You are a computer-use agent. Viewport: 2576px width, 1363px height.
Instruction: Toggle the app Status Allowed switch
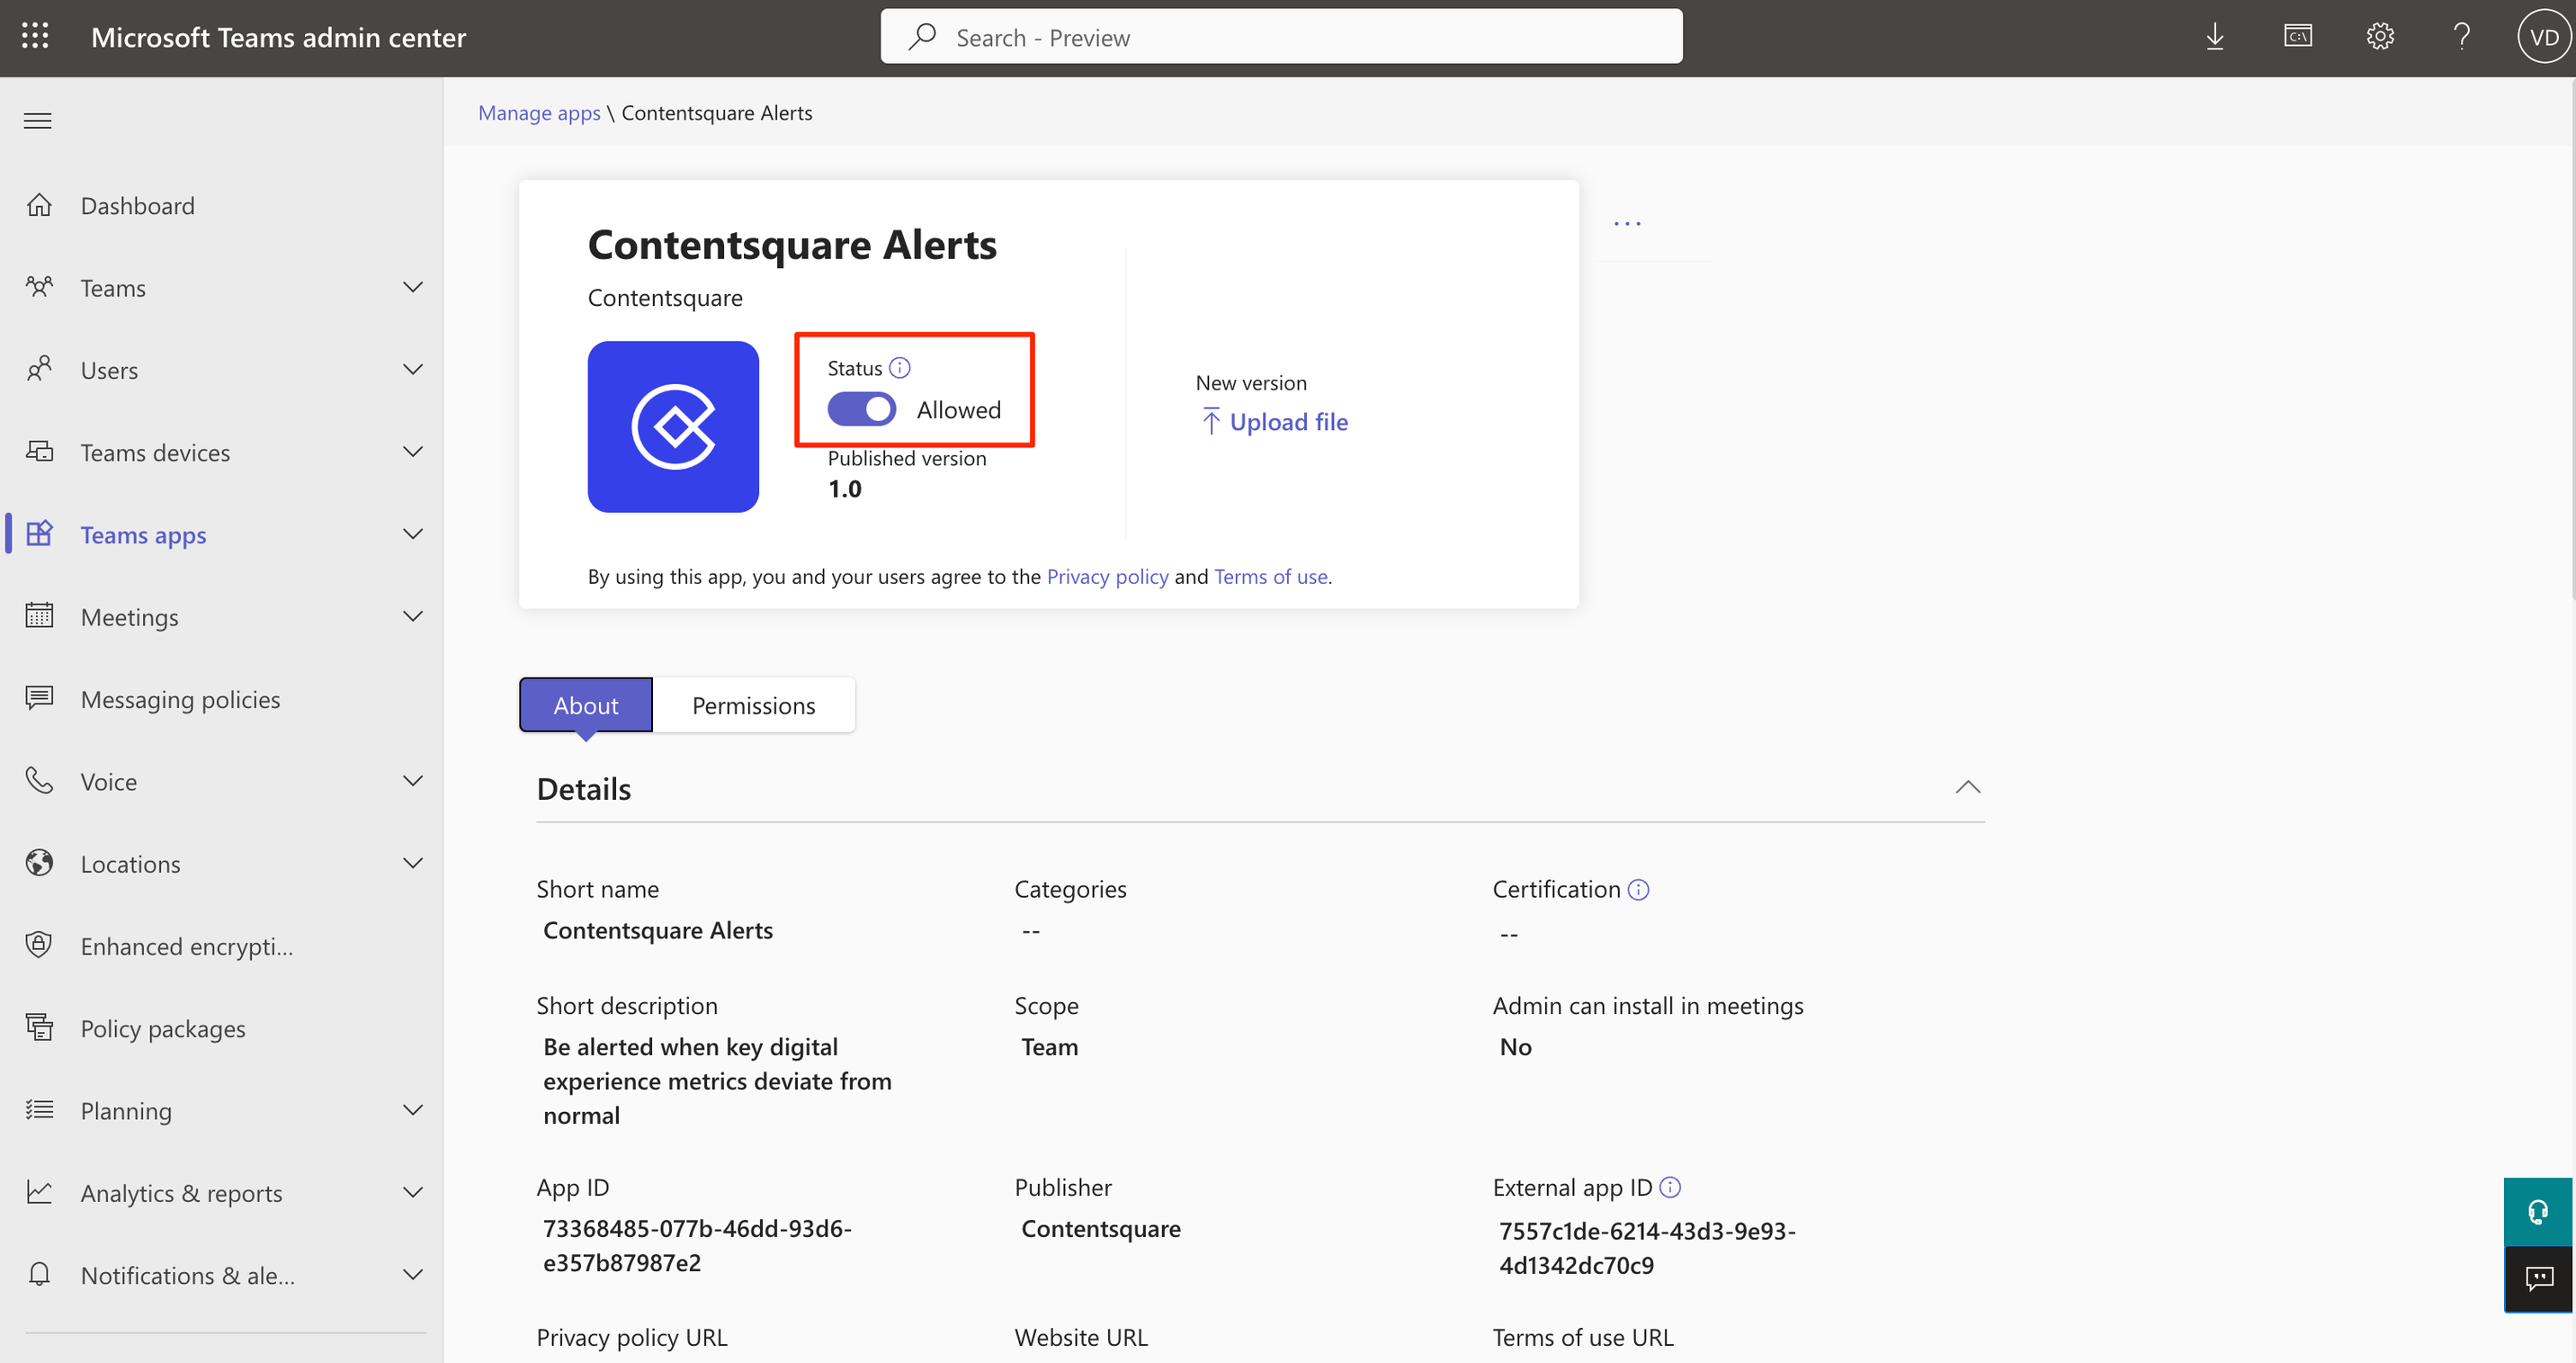pyautogui.click(x=861, y=409)
